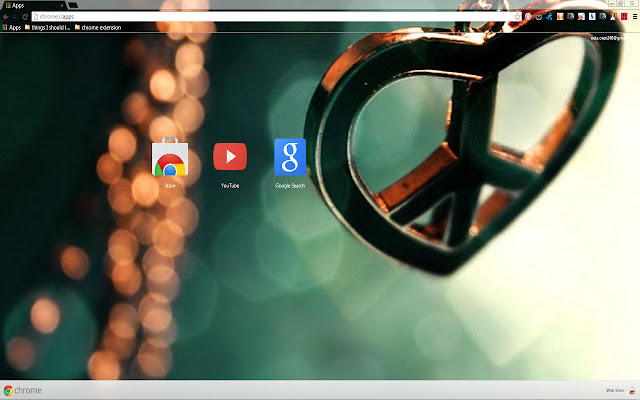Click the envelope mail extension icon
Image resolution: width=640 pixels, height=400 pixels.
pyautogui.click(x=539, y=17)
